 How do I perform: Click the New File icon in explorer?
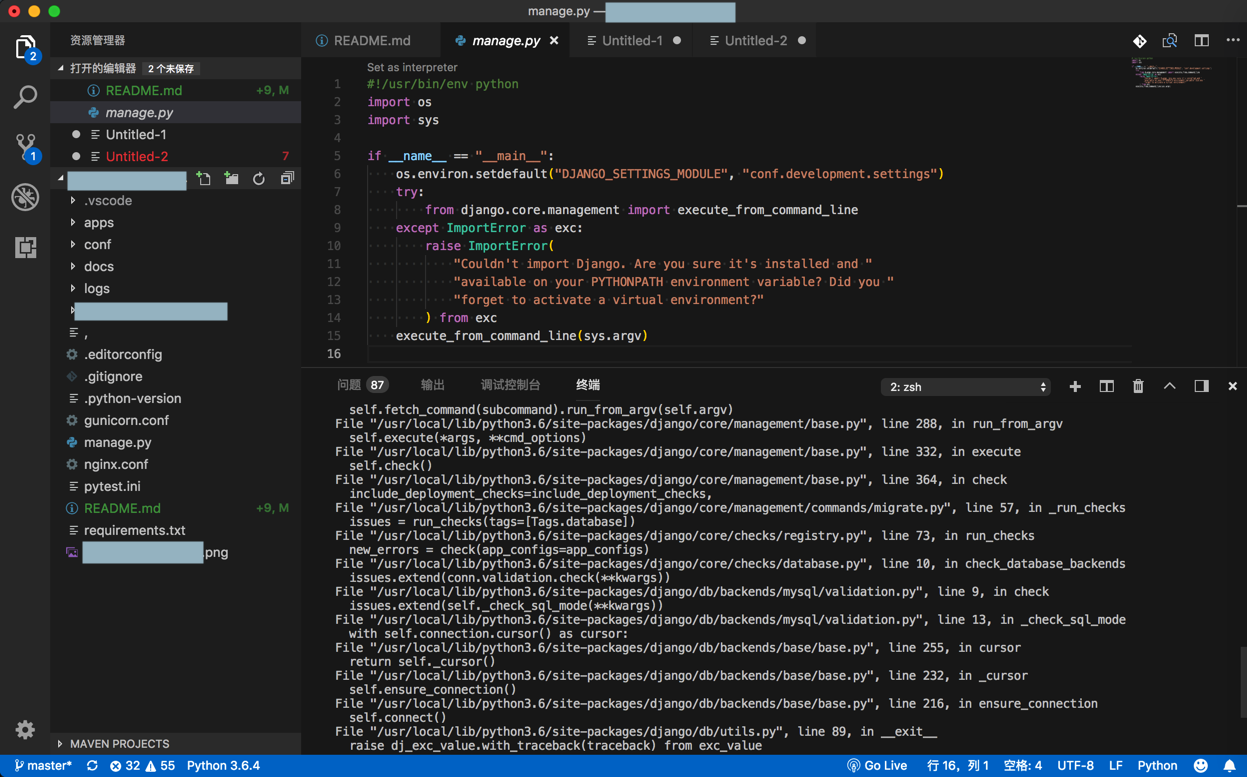(x=204, y=179)
